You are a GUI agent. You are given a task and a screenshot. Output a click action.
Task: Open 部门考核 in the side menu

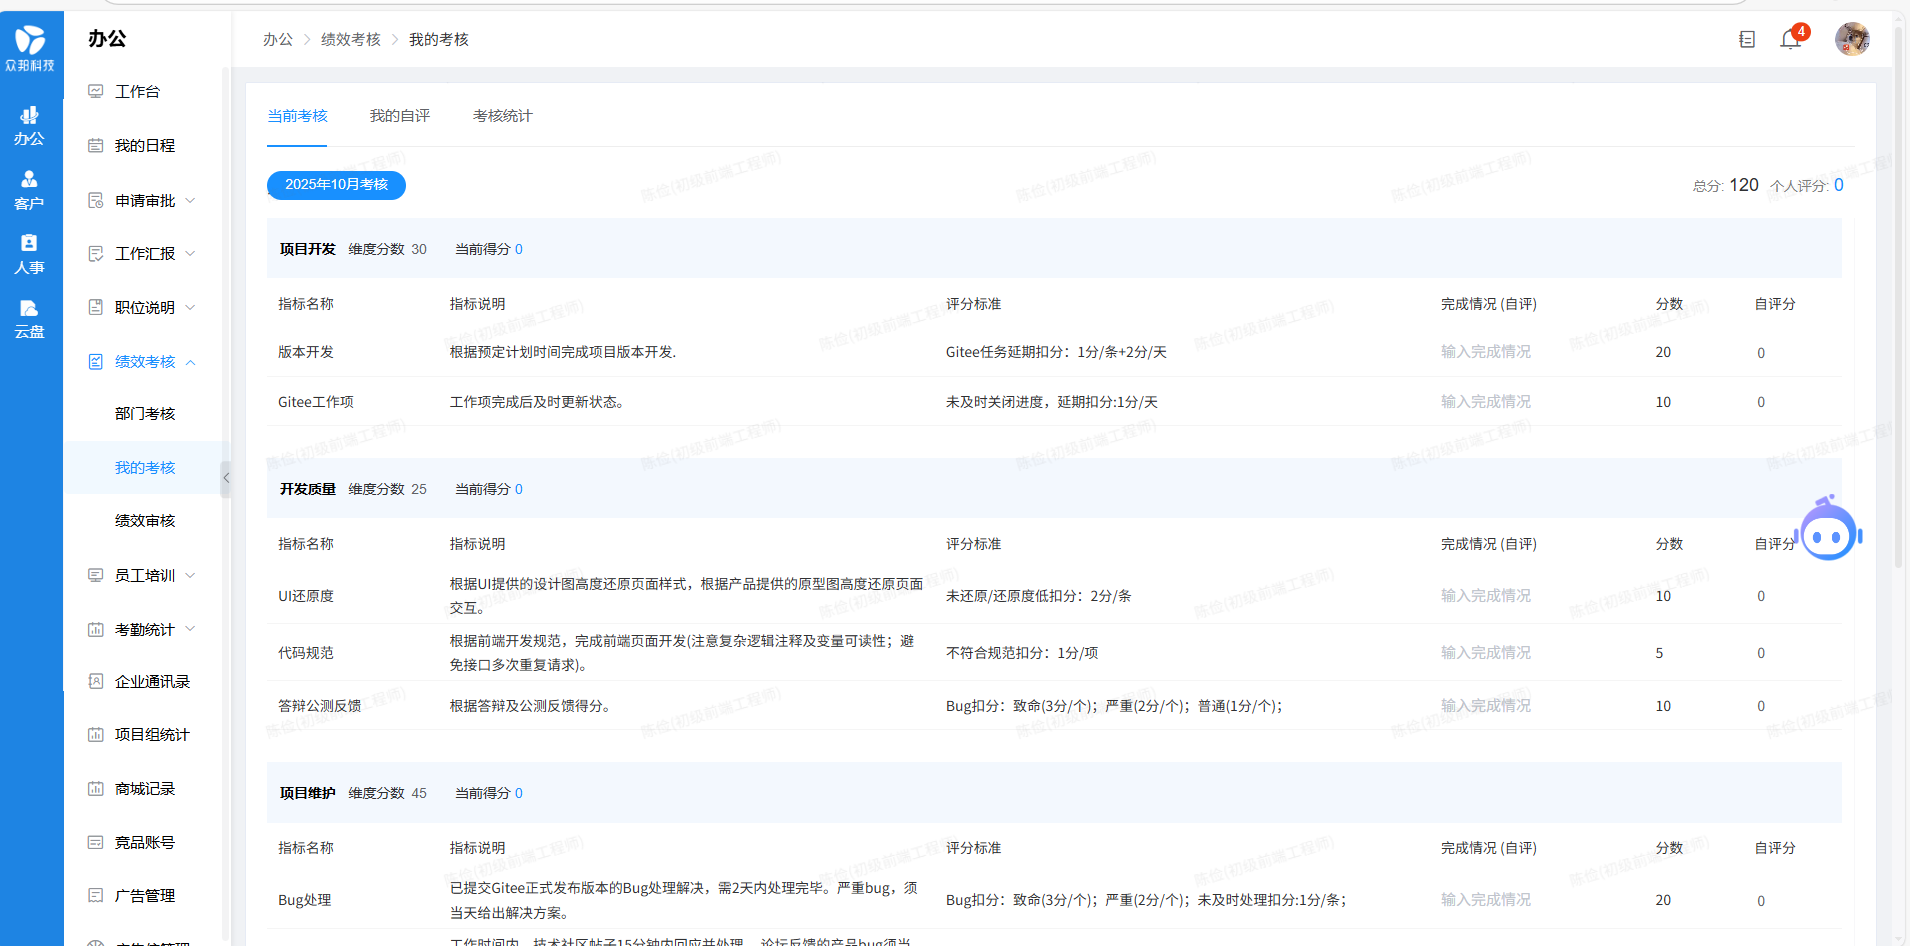[145, 414]
